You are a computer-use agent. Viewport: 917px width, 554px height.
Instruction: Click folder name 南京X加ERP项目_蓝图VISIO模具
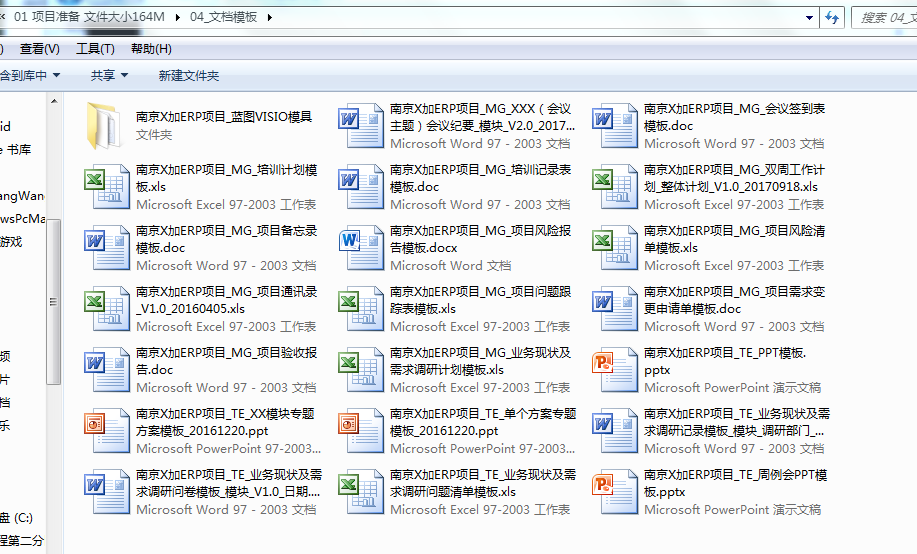pyautogui.click(x=224, y=117)
